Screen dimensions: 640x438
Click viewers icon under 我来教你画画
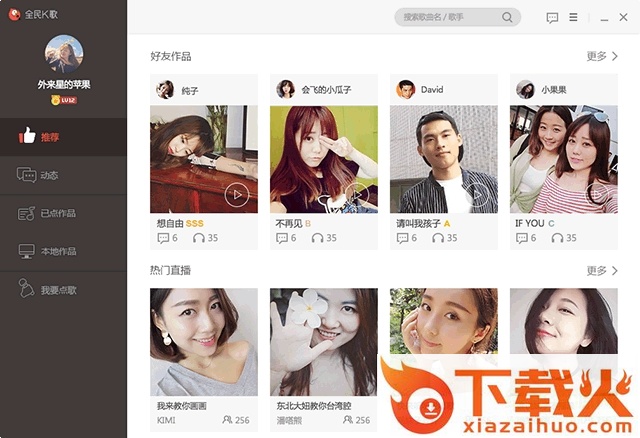(x=227, y=420)
